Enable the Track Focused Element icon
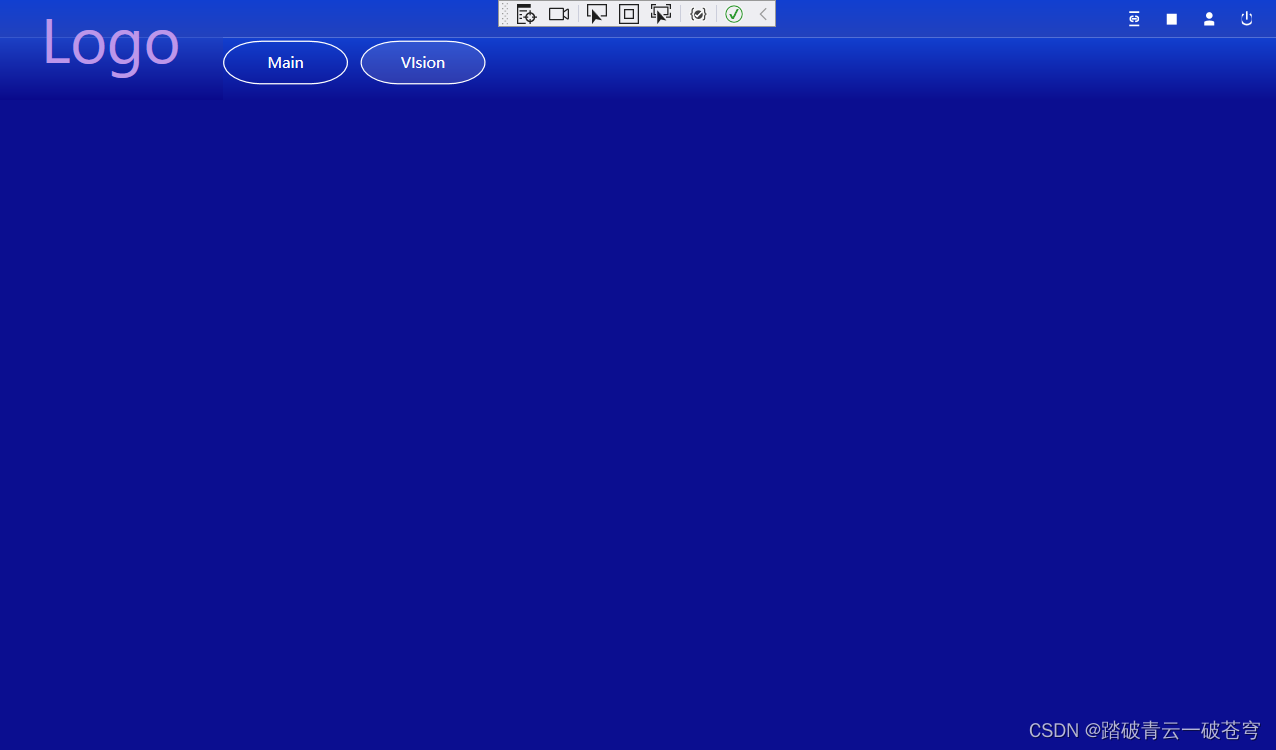Viewport: 1276px width, 750px height. coord(661,14)
